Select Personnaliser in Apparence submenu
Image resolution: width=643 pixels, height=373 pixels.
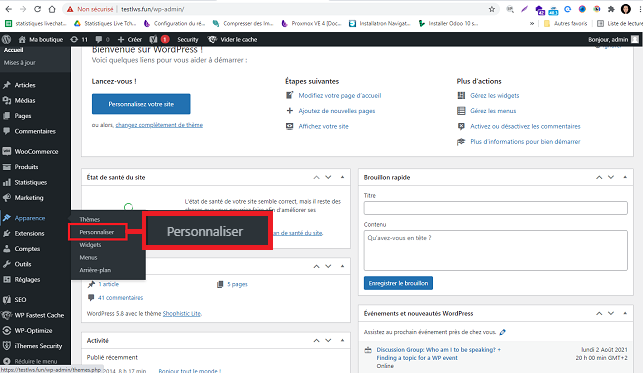point(97,232)
